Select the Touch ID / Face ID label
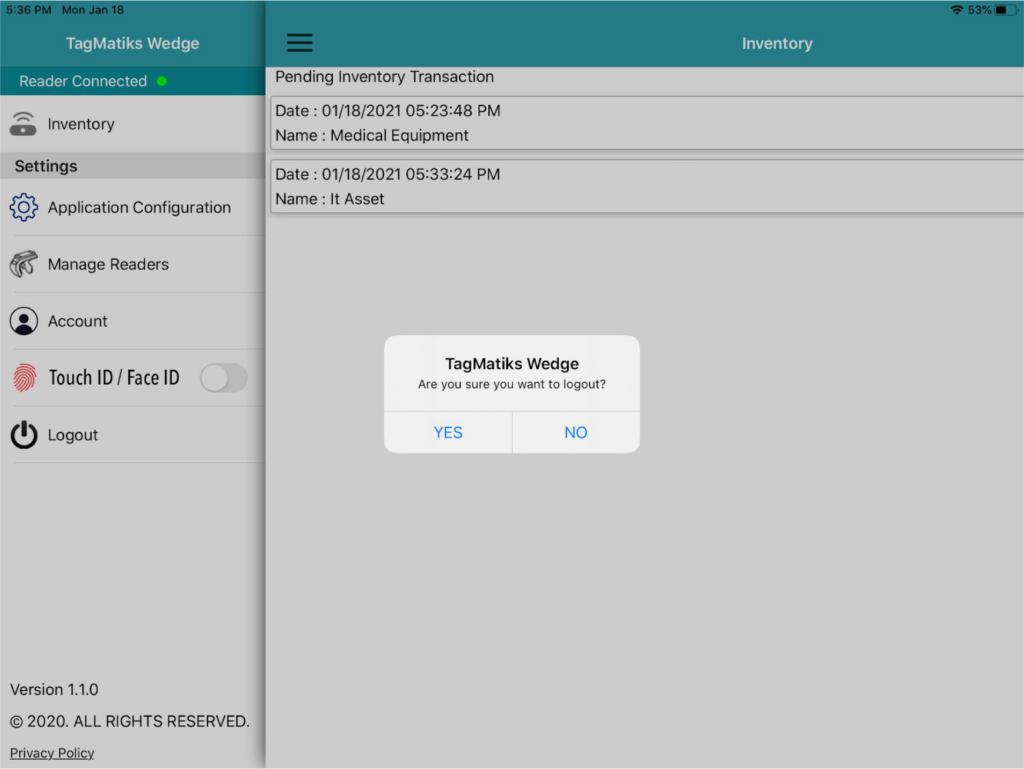 (114, 377)
